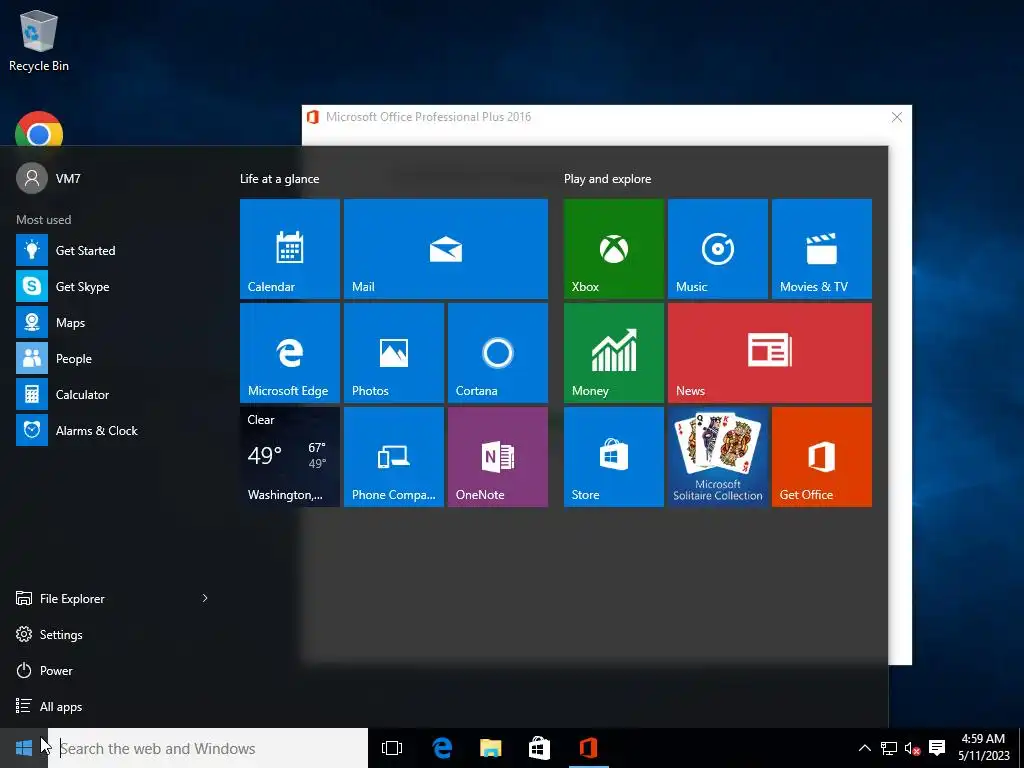1024x768 pixels.
Task: Open the Calendar tile
Action: tap(289, 249)
